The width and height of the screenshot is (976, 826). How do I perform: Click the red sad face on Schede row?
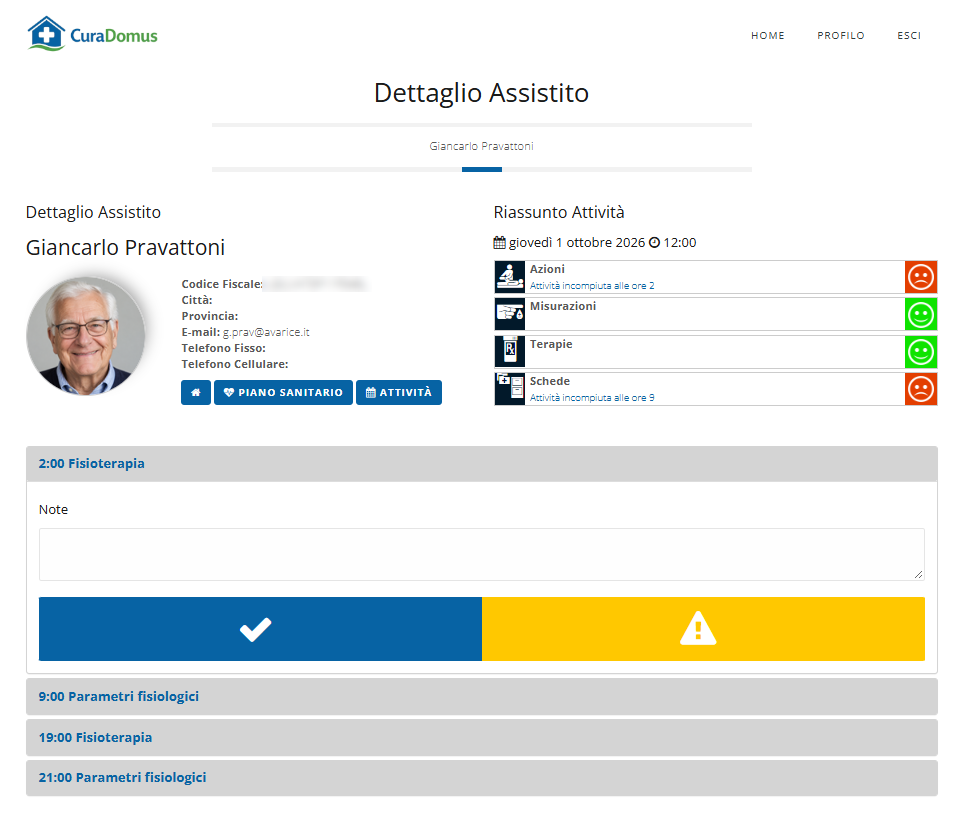tap(921, 389)
